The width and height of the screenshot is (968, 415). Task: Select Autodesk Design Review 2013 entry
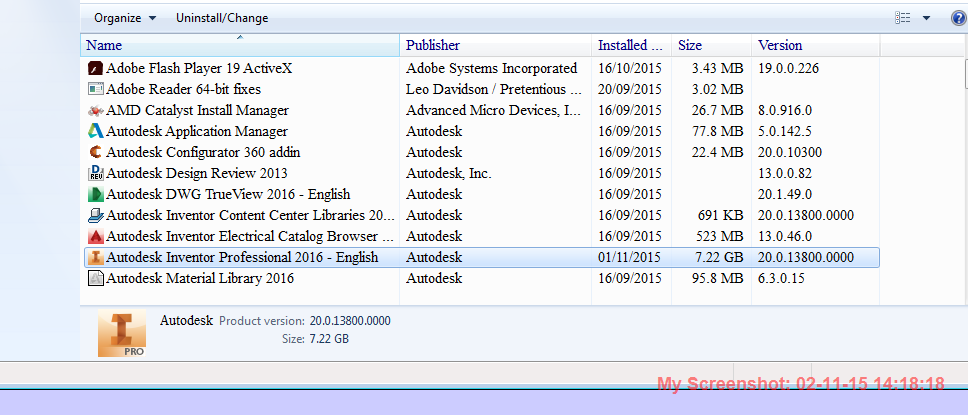(197, 174)
